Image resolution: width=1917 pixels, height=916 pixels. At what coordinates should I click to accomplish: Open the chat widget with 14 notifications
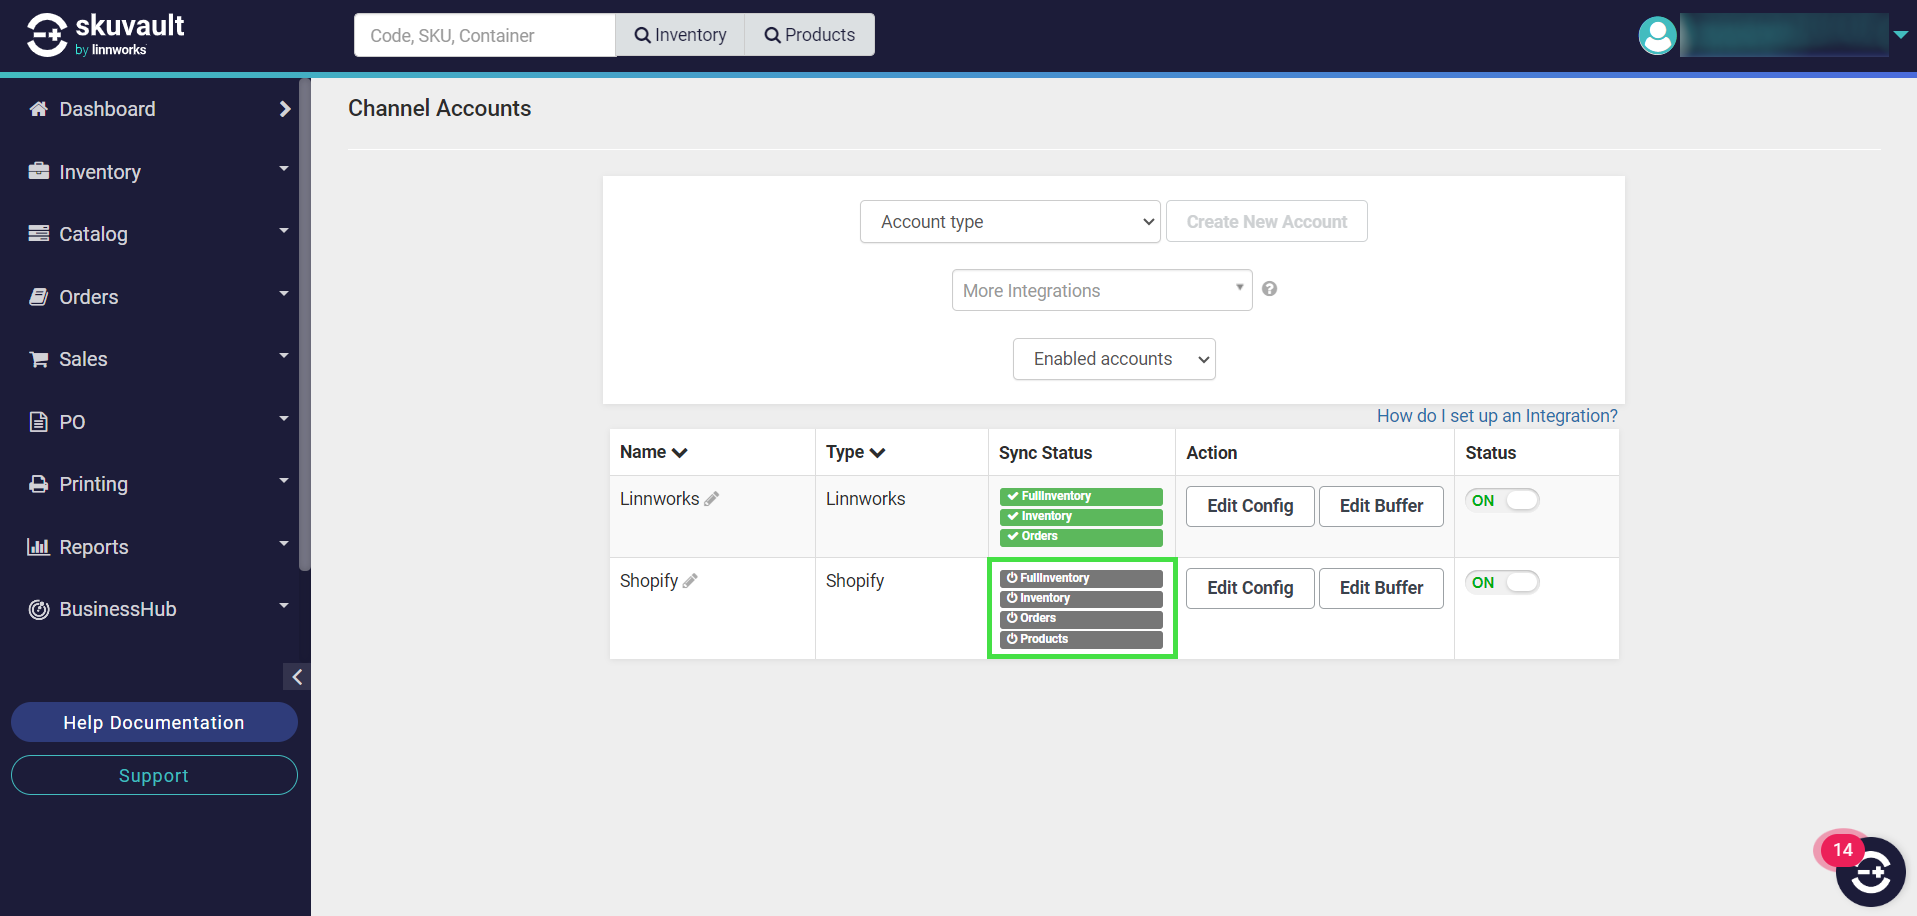point(1869,871)
